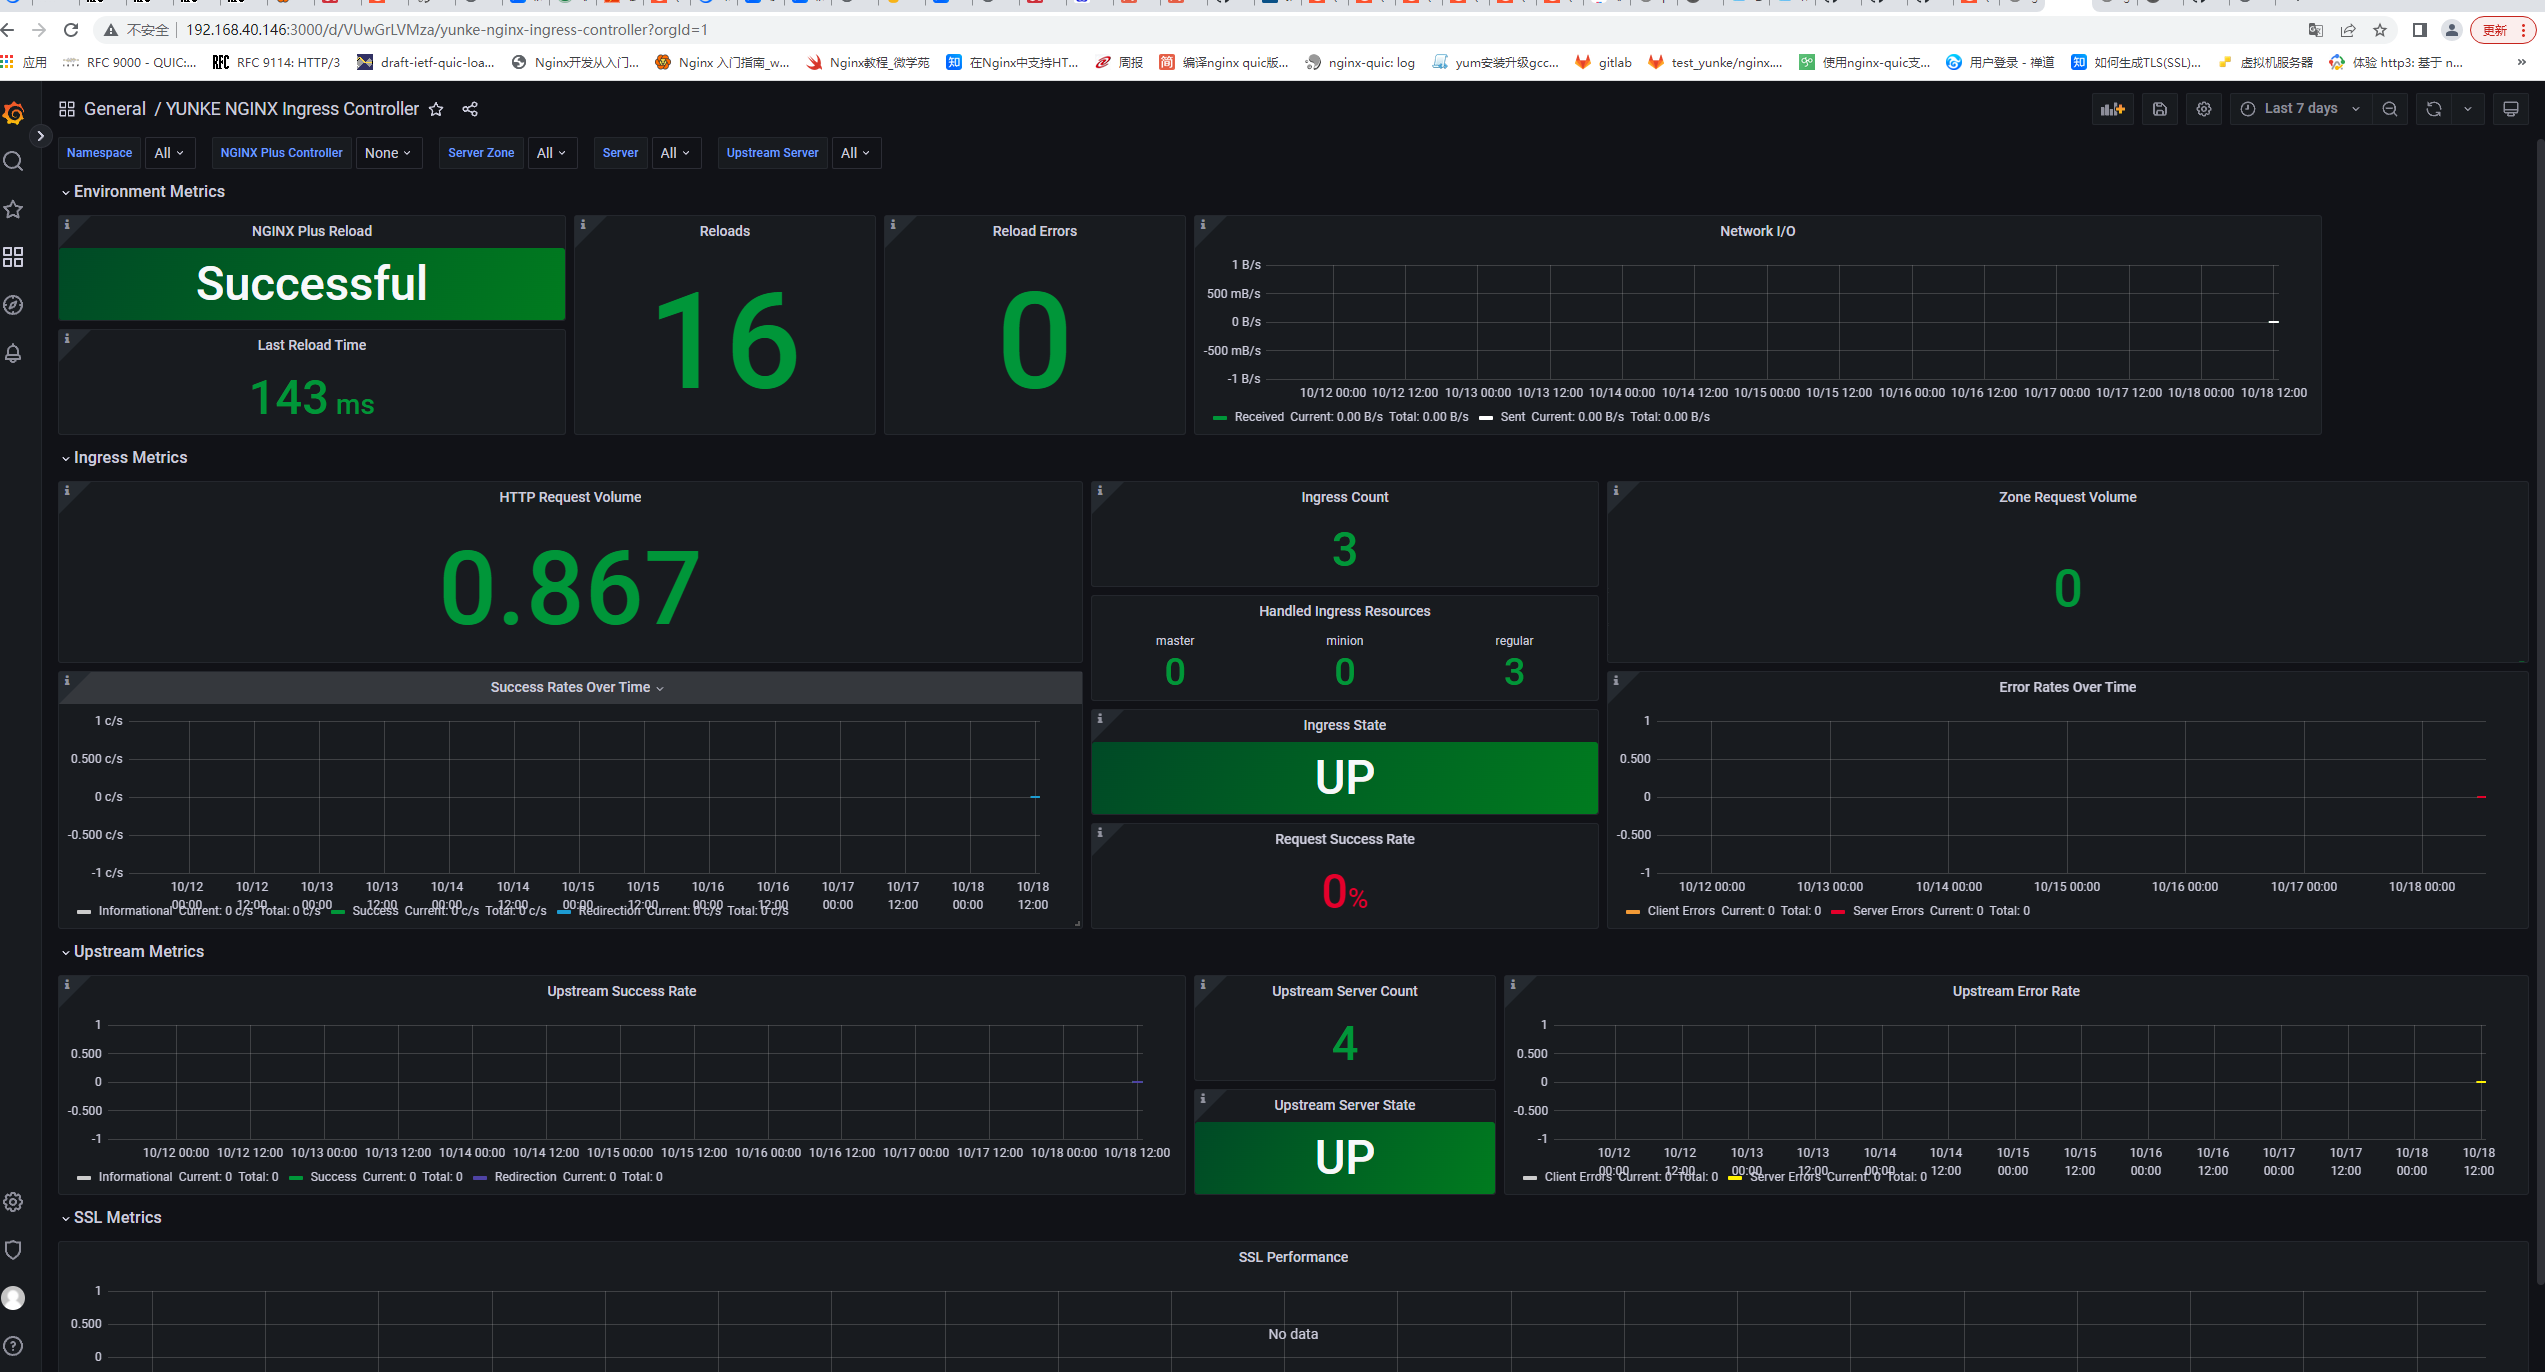Click the orange Client Errors legend color marker

1633,912
